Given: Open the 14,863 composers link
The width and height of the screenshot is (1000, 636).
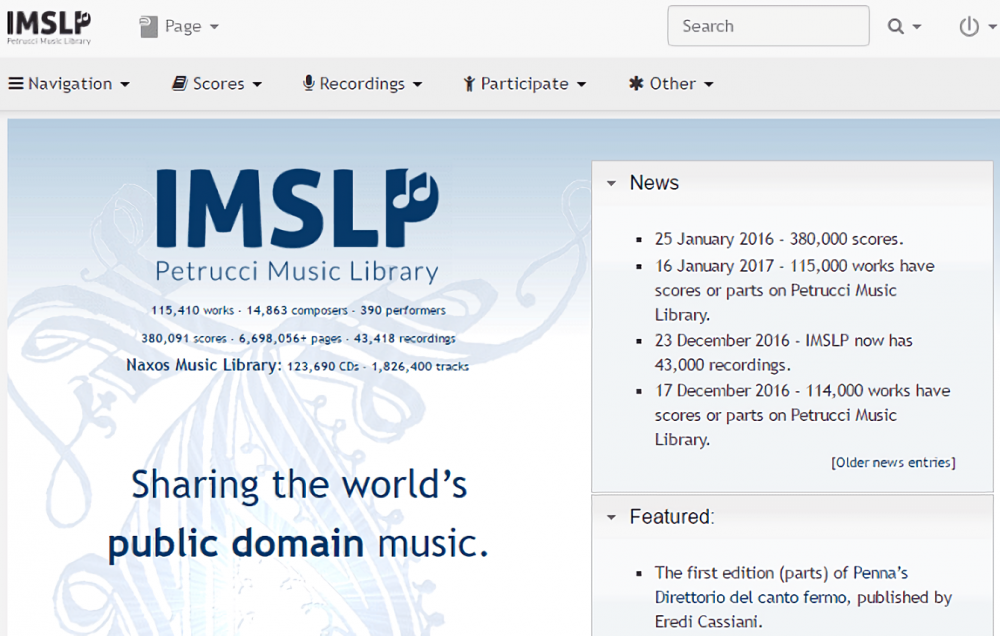Looking at the screenshot, I should pyautogui.click(x=297, y=310).
